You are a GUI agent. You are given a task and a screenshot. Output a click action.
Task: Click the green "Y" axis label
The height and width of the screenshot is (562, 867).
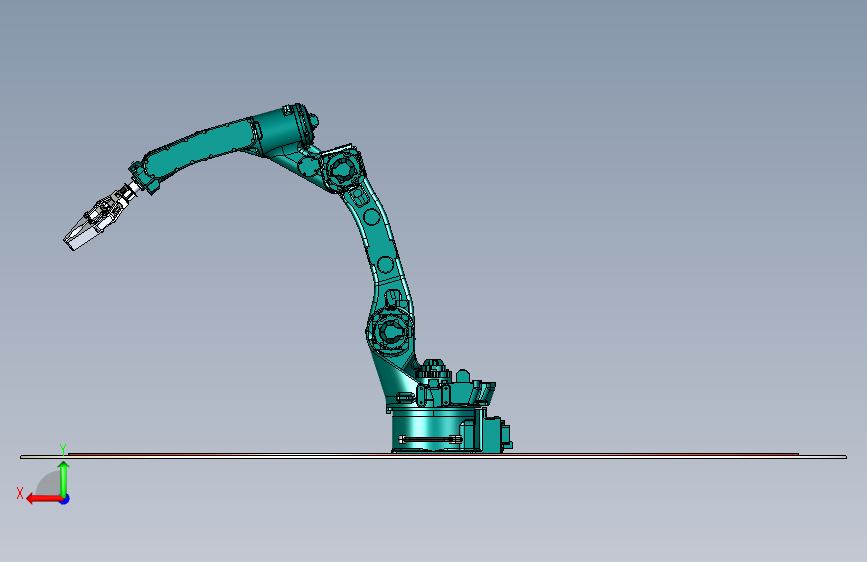63,450
